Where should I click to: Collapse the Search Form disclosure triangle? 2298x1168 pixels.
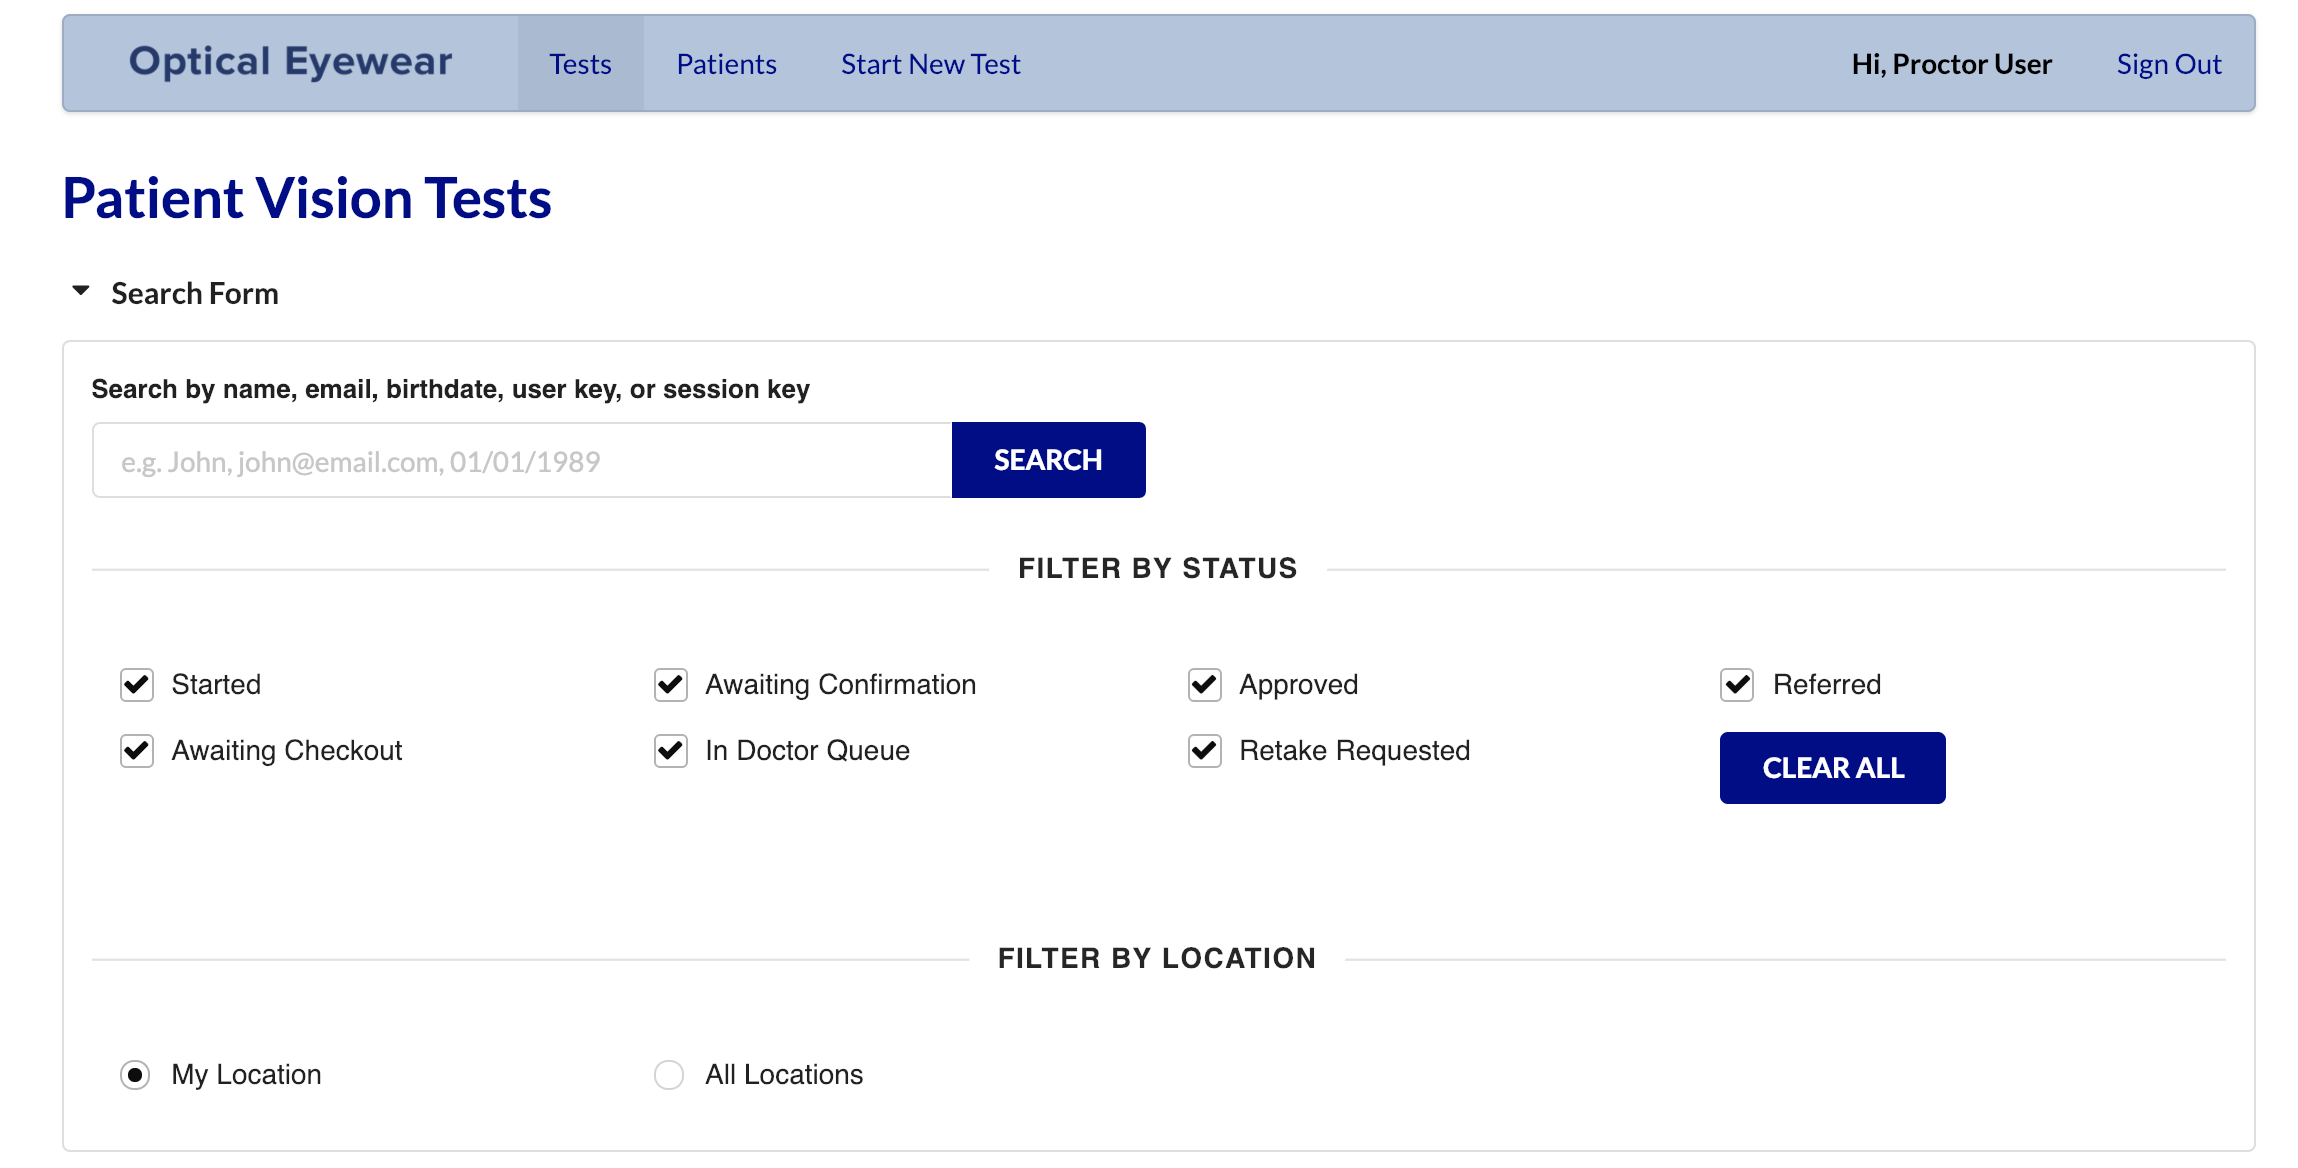81,291
